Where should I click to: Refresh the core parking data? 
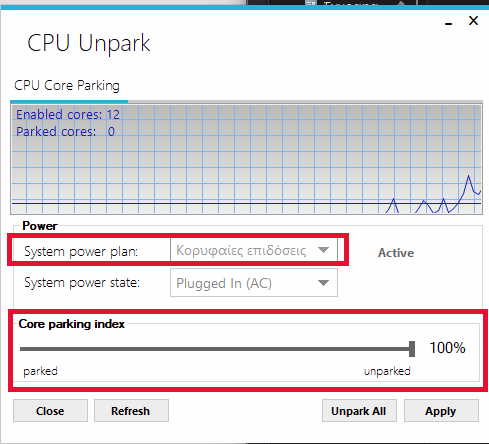[x=131, y=411]
